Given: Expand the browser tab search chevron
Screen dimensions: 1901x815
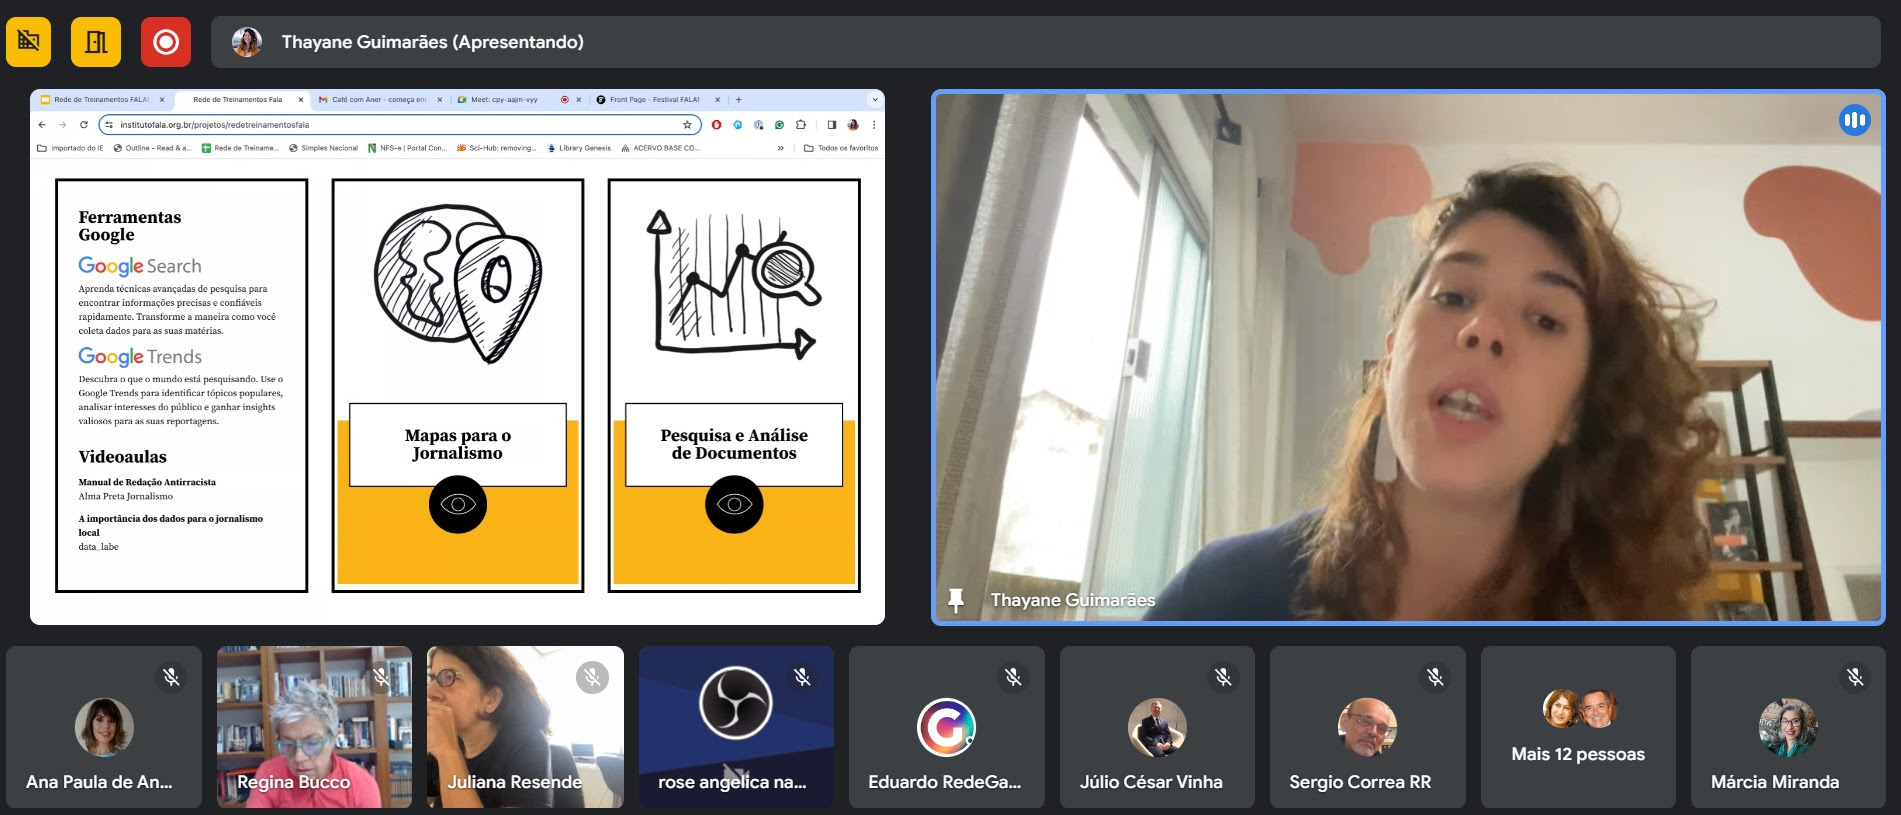Looking at the screenshot, I should [x=875, y=100].
